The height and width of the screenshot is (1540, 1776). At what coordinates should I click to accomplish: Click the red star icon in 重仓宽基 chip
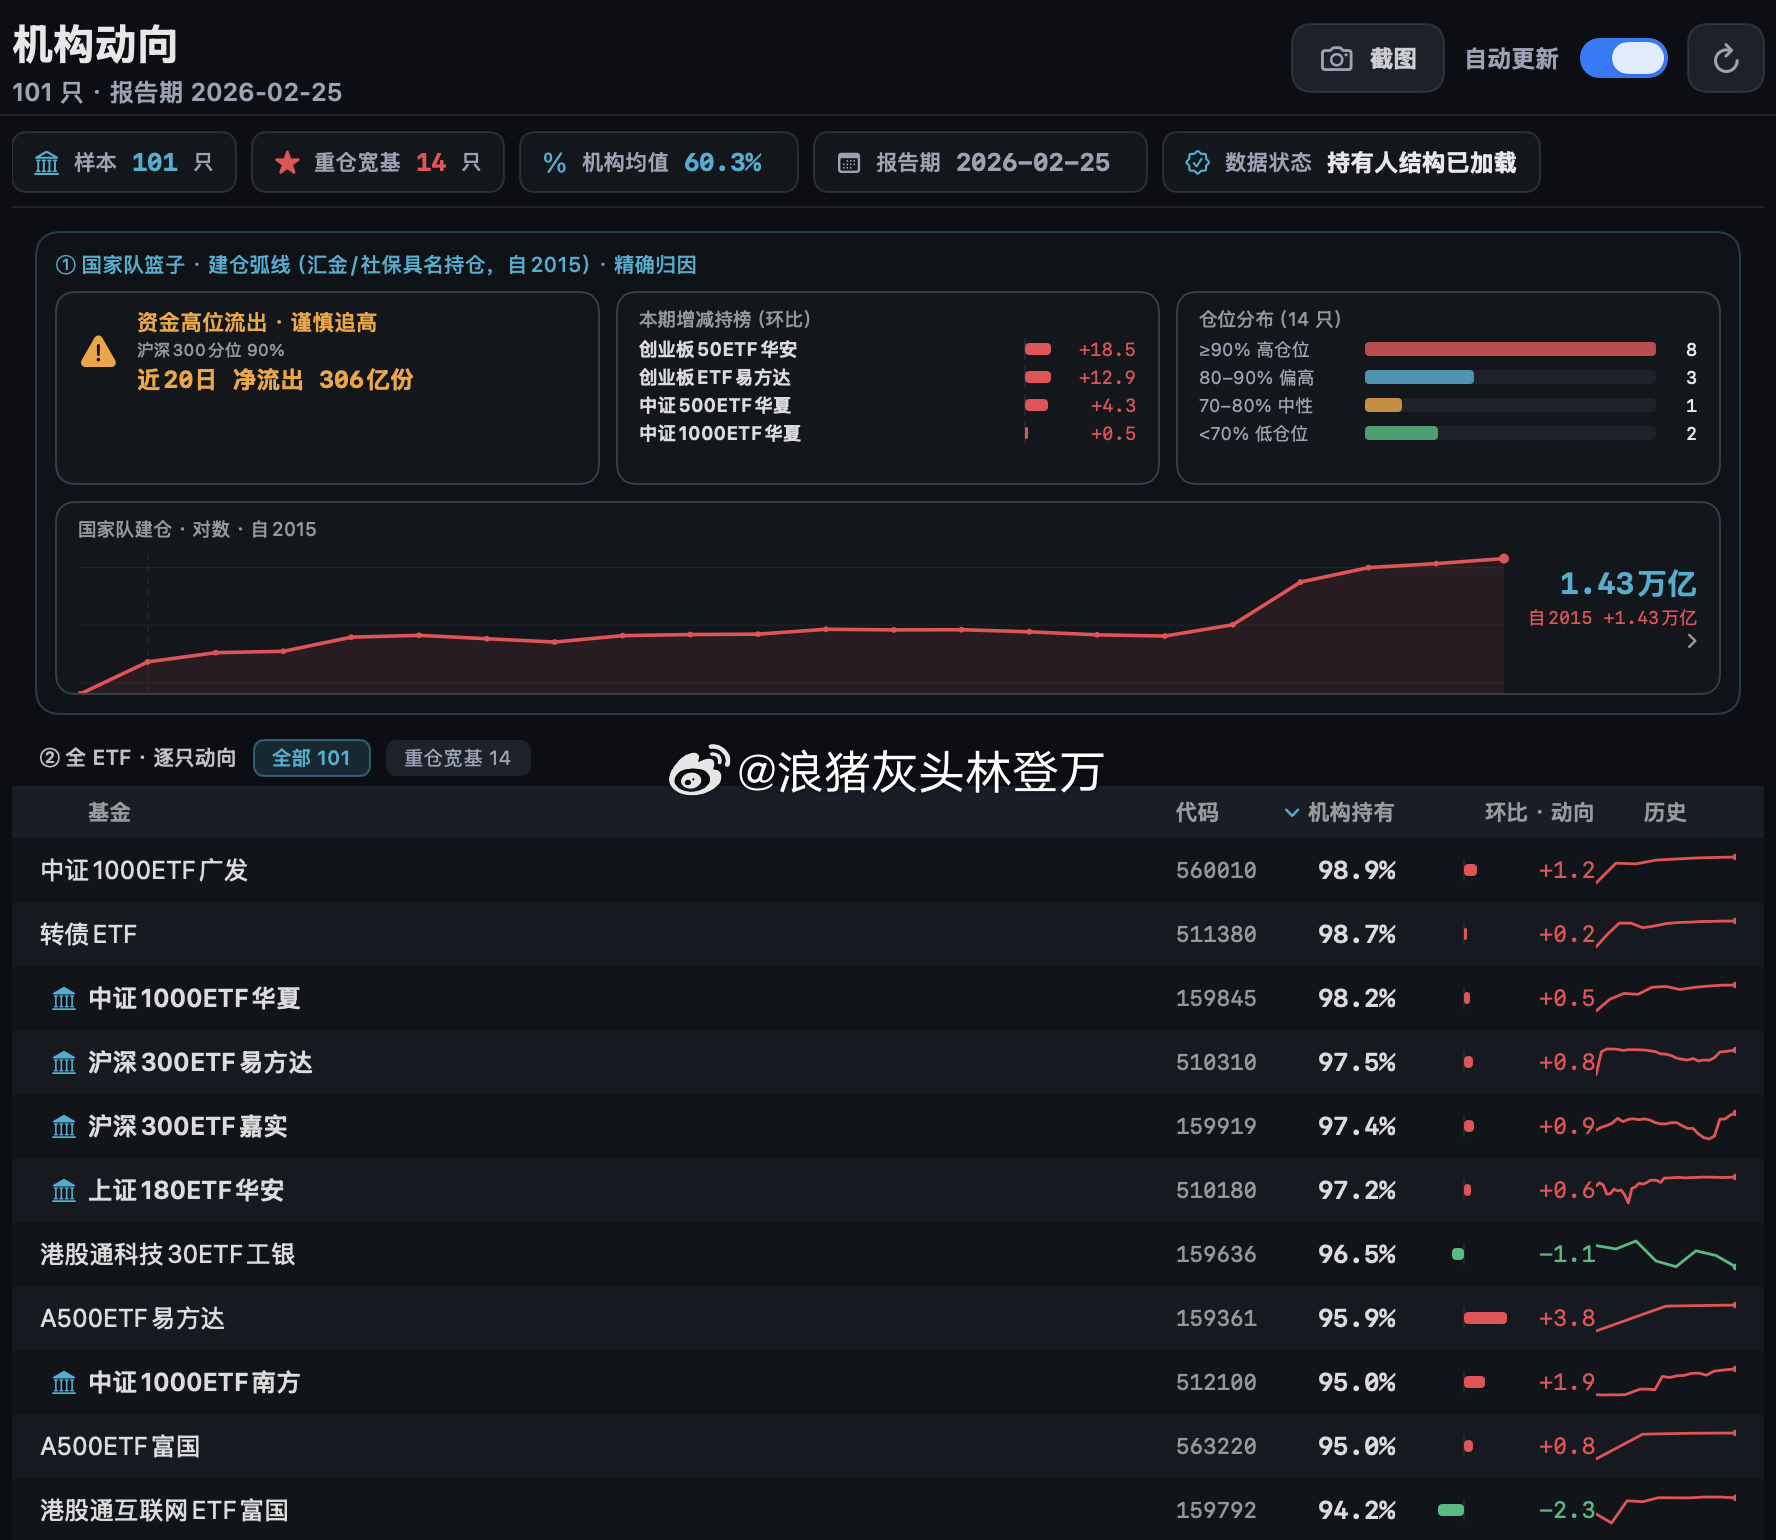(287, 163)
